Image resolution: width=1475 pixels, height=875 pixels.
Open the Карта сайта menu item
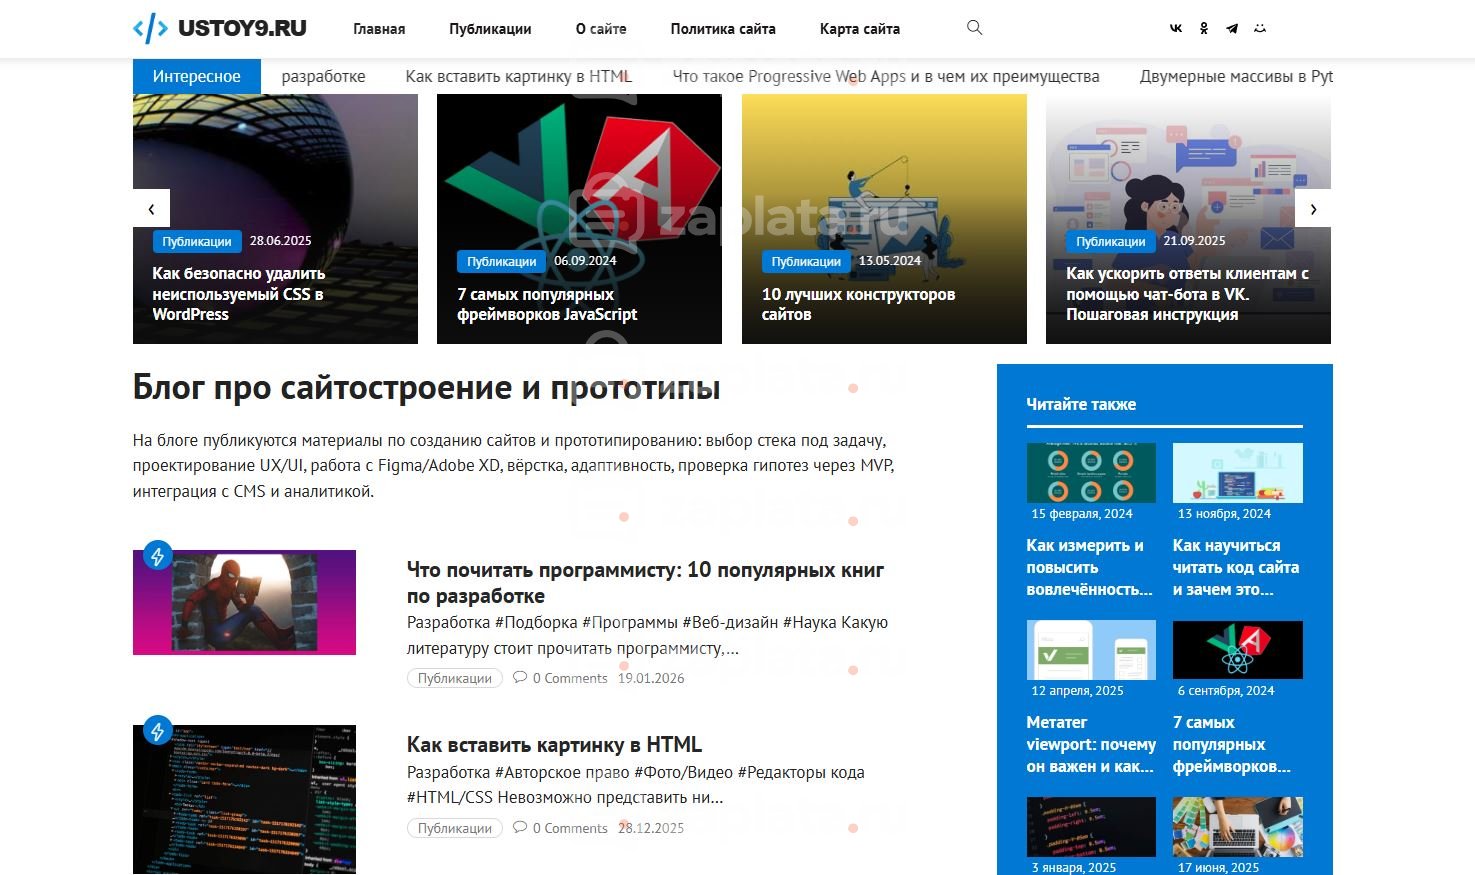pyautogui.click(x=860, y=29)
